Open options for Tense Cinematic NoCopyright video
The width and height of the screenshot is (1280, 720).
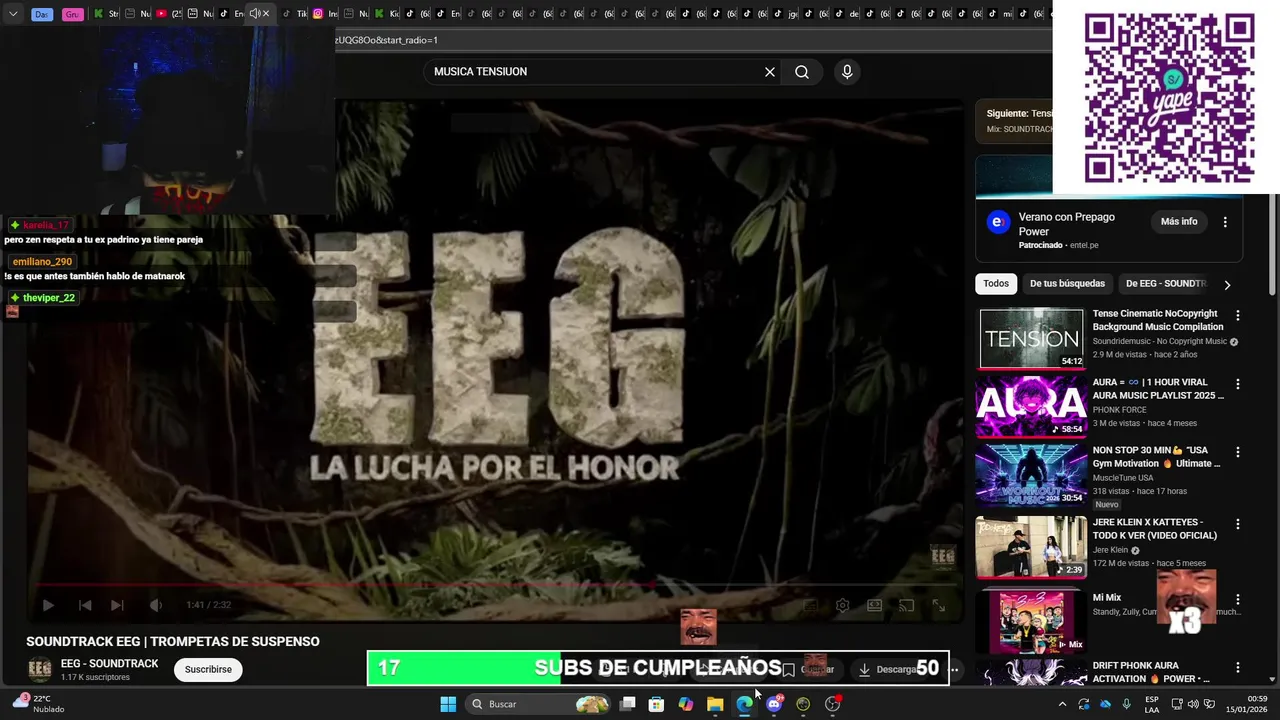point(1237,316)
